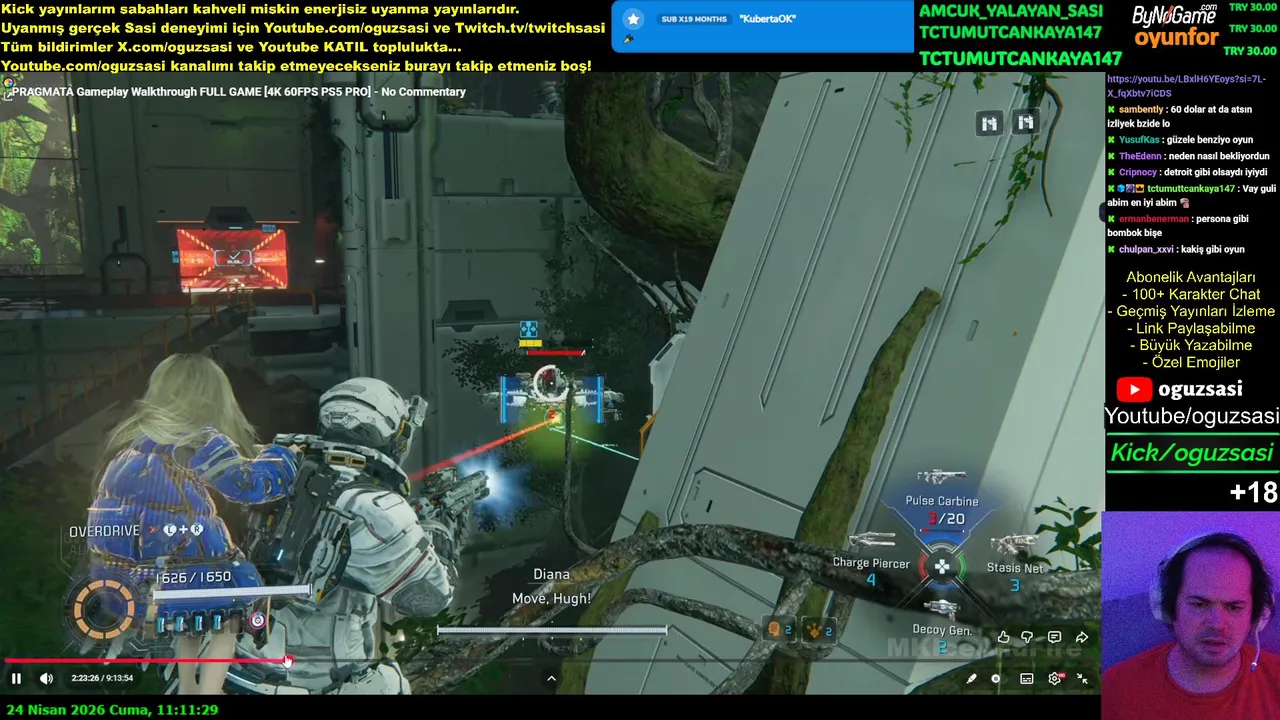Click the PRAGMATA Gameplay Walkthrough video title
Screen dimensions: 1280x720
(x=238, y=92)
